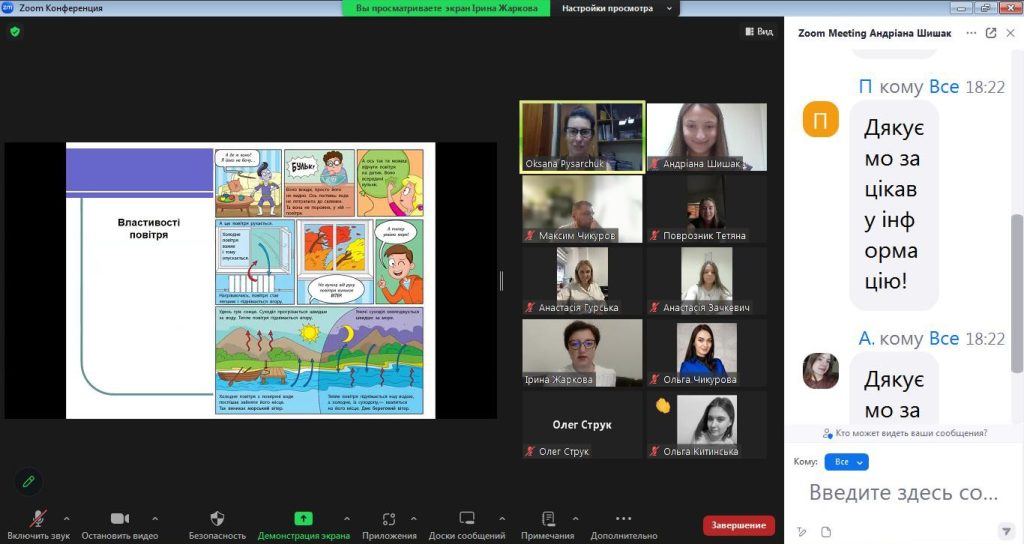Click the green encryption shield icon
The image size is (1024, 544).
coord(15,31)
